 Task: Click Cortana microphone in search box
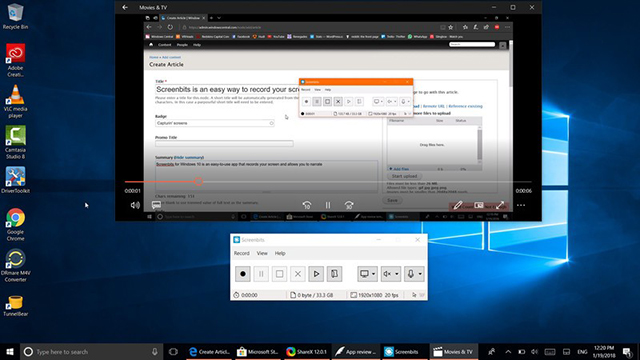(x=155, y=351)
